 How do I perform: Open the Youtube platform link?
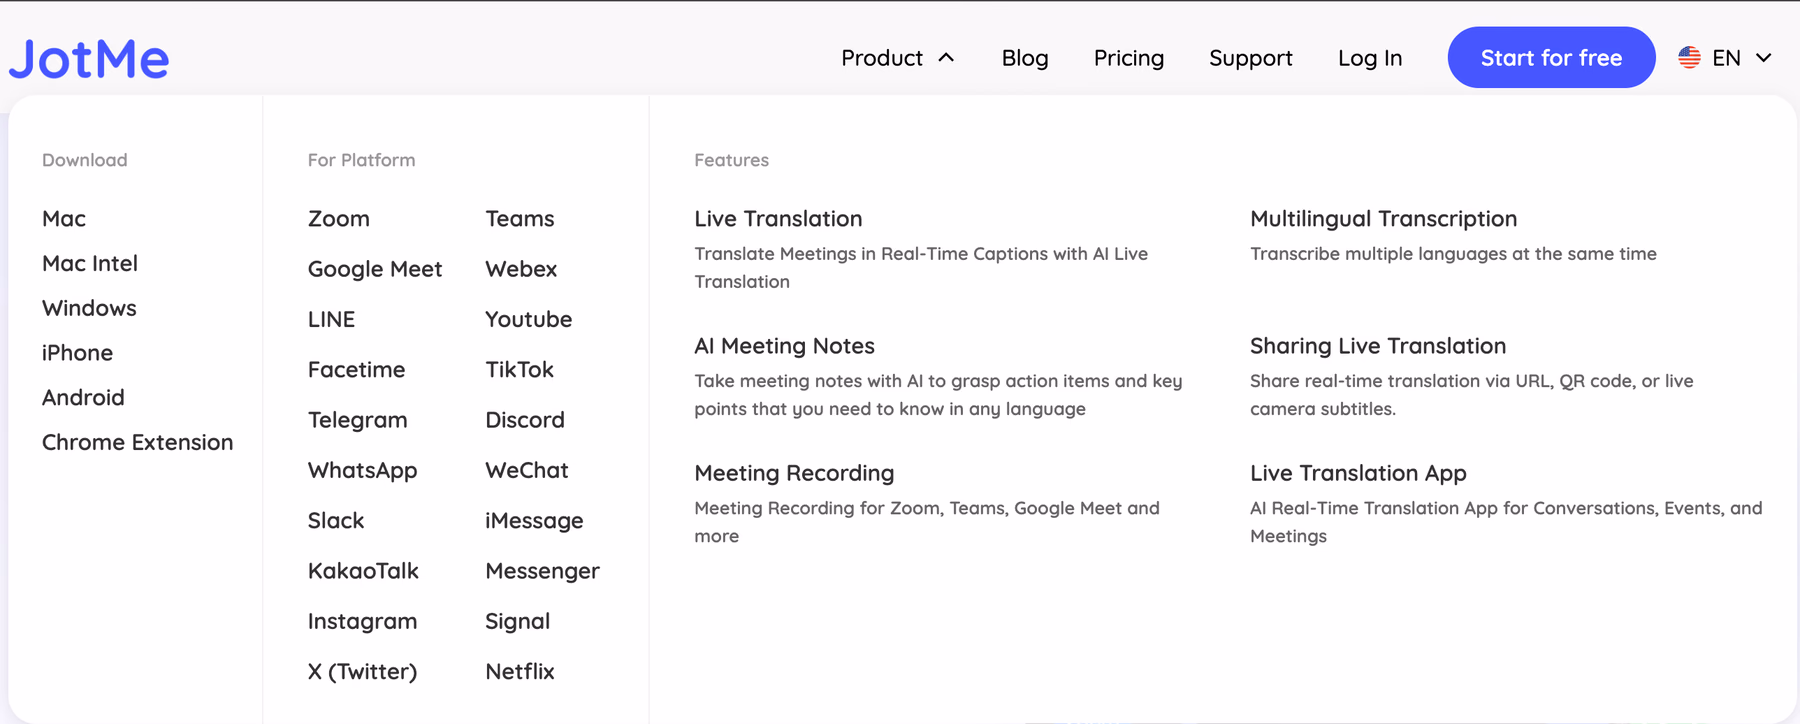coord(529,319)
